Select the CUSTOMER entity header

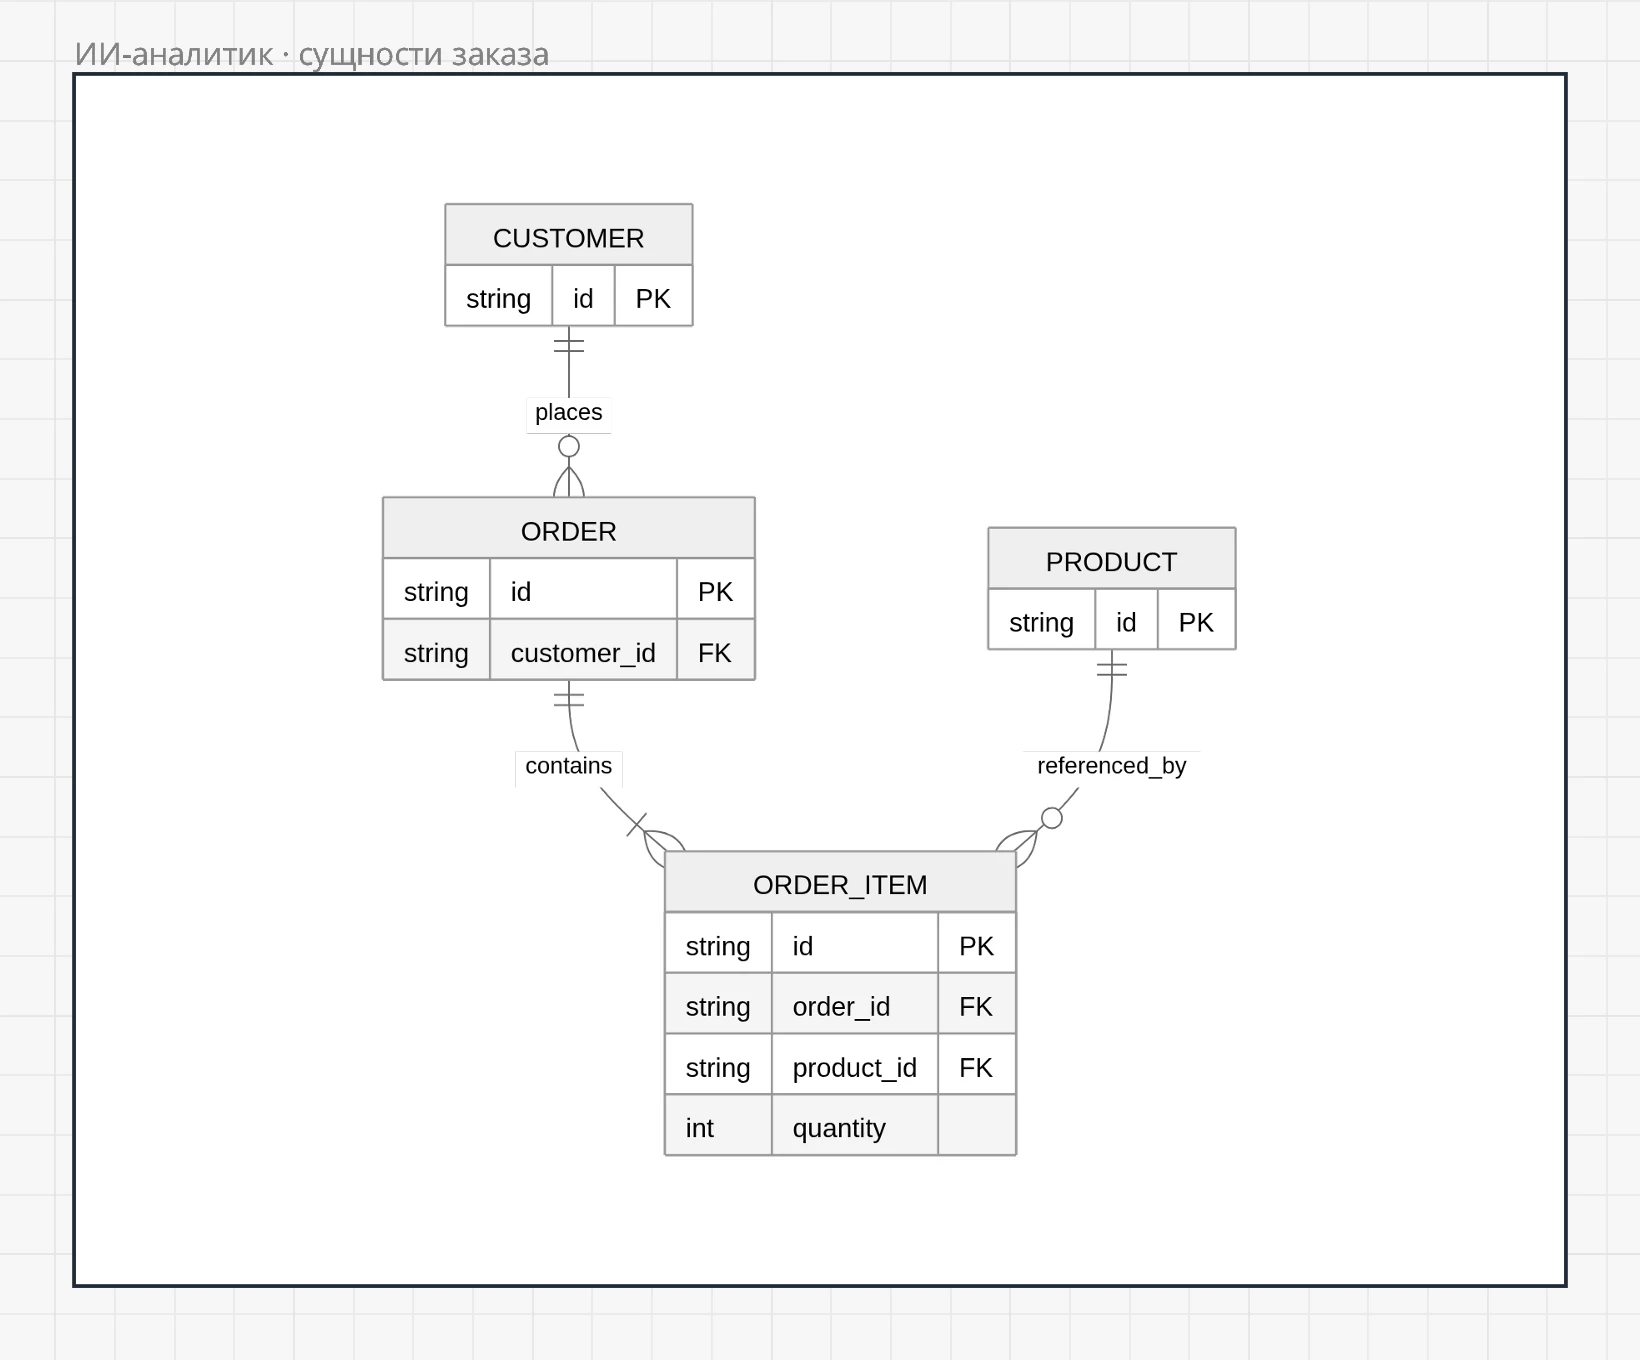click(568, 236)
